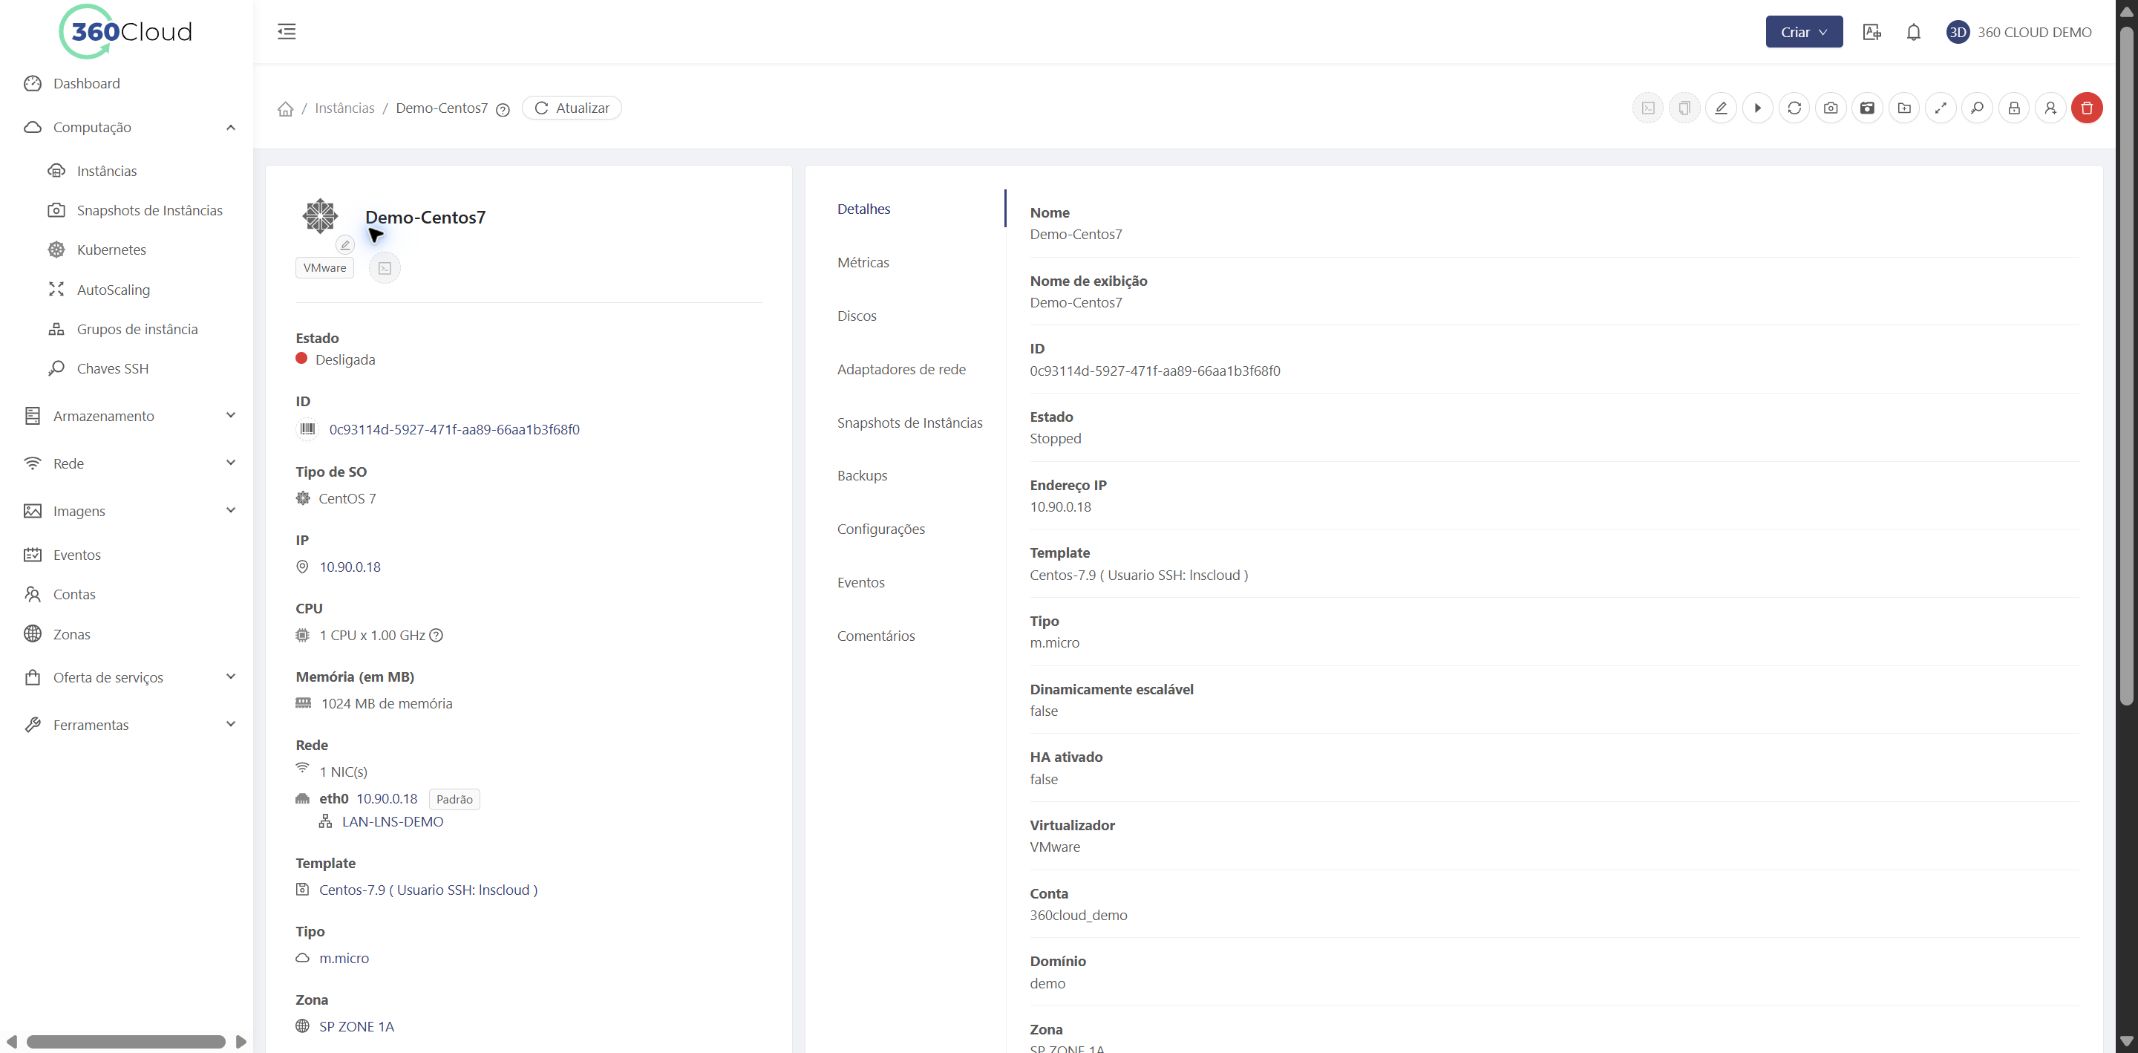
Task: Start the instance with the play icon
Action: (x=1758, y=108)
